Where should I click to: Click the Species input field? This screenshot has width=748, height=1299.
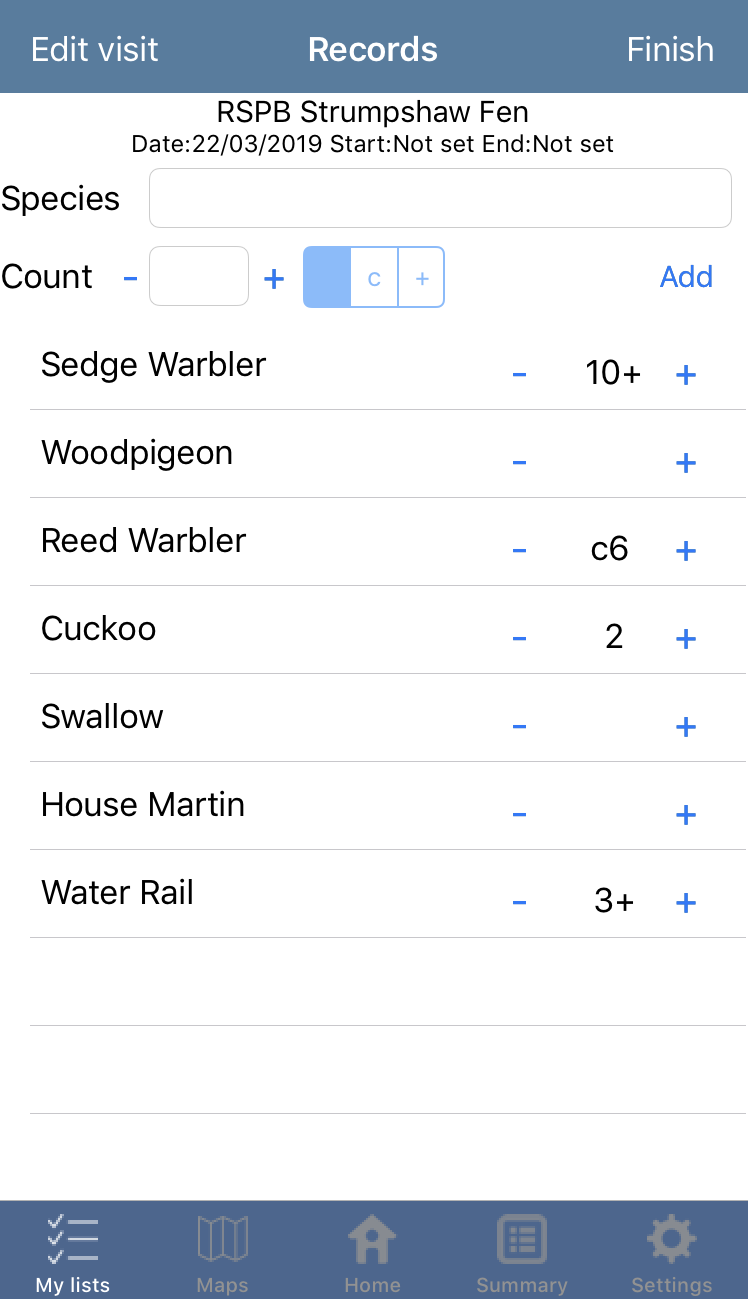[440, 198]
